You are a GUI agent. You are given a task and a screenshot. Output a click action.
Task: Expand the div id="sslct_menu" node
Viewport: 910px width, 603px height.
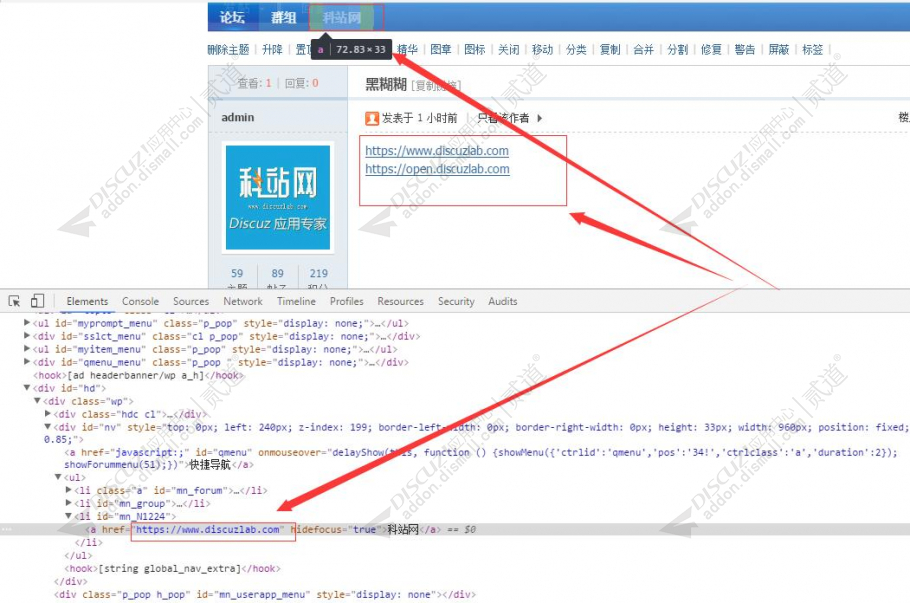pos(27,335)
